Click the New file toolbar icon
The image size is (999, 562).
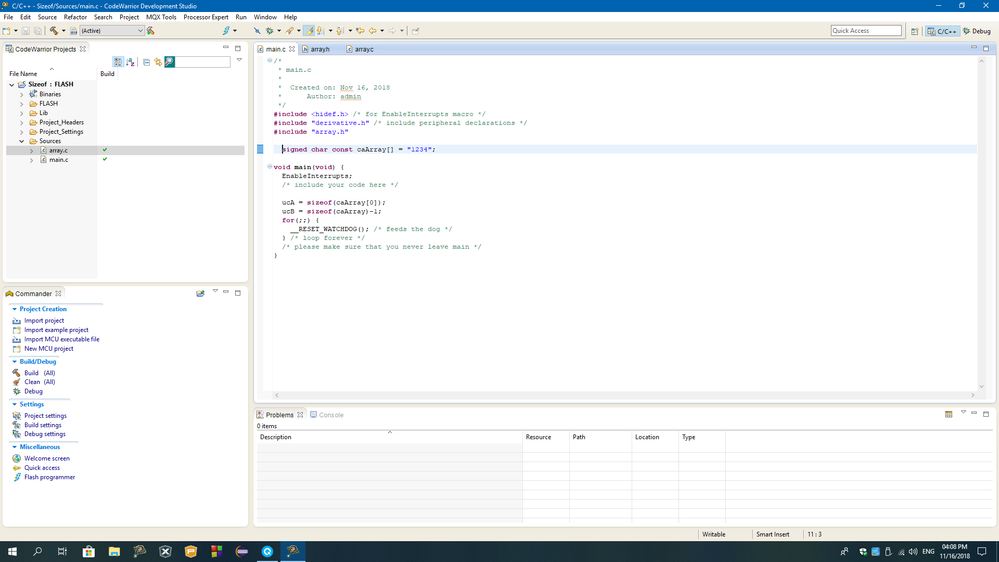(x=7, y=31)
